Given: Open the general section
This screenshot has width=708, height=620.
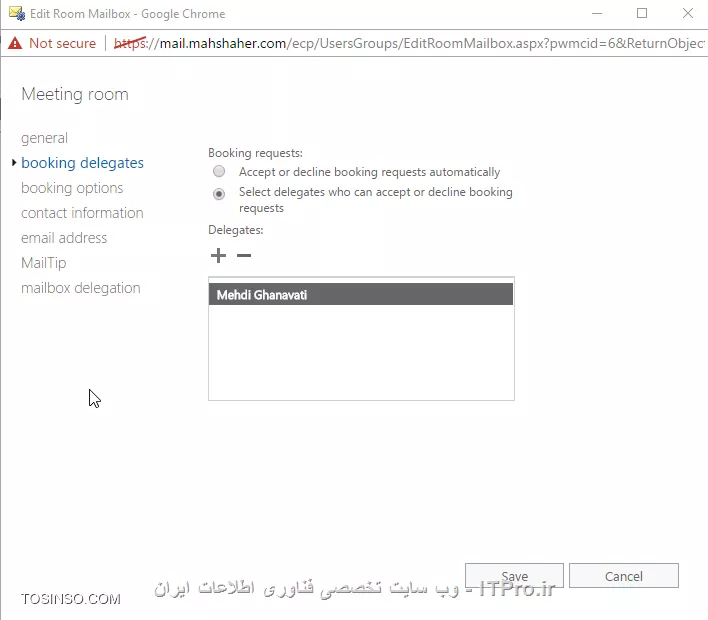Looking at the screenshot, I should [x=44, y=138].
